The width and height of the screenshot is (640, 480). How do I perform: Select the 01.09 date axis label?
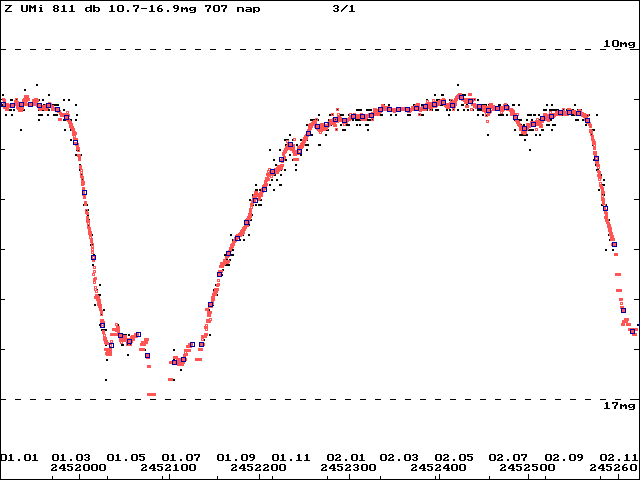coord(236,458)
